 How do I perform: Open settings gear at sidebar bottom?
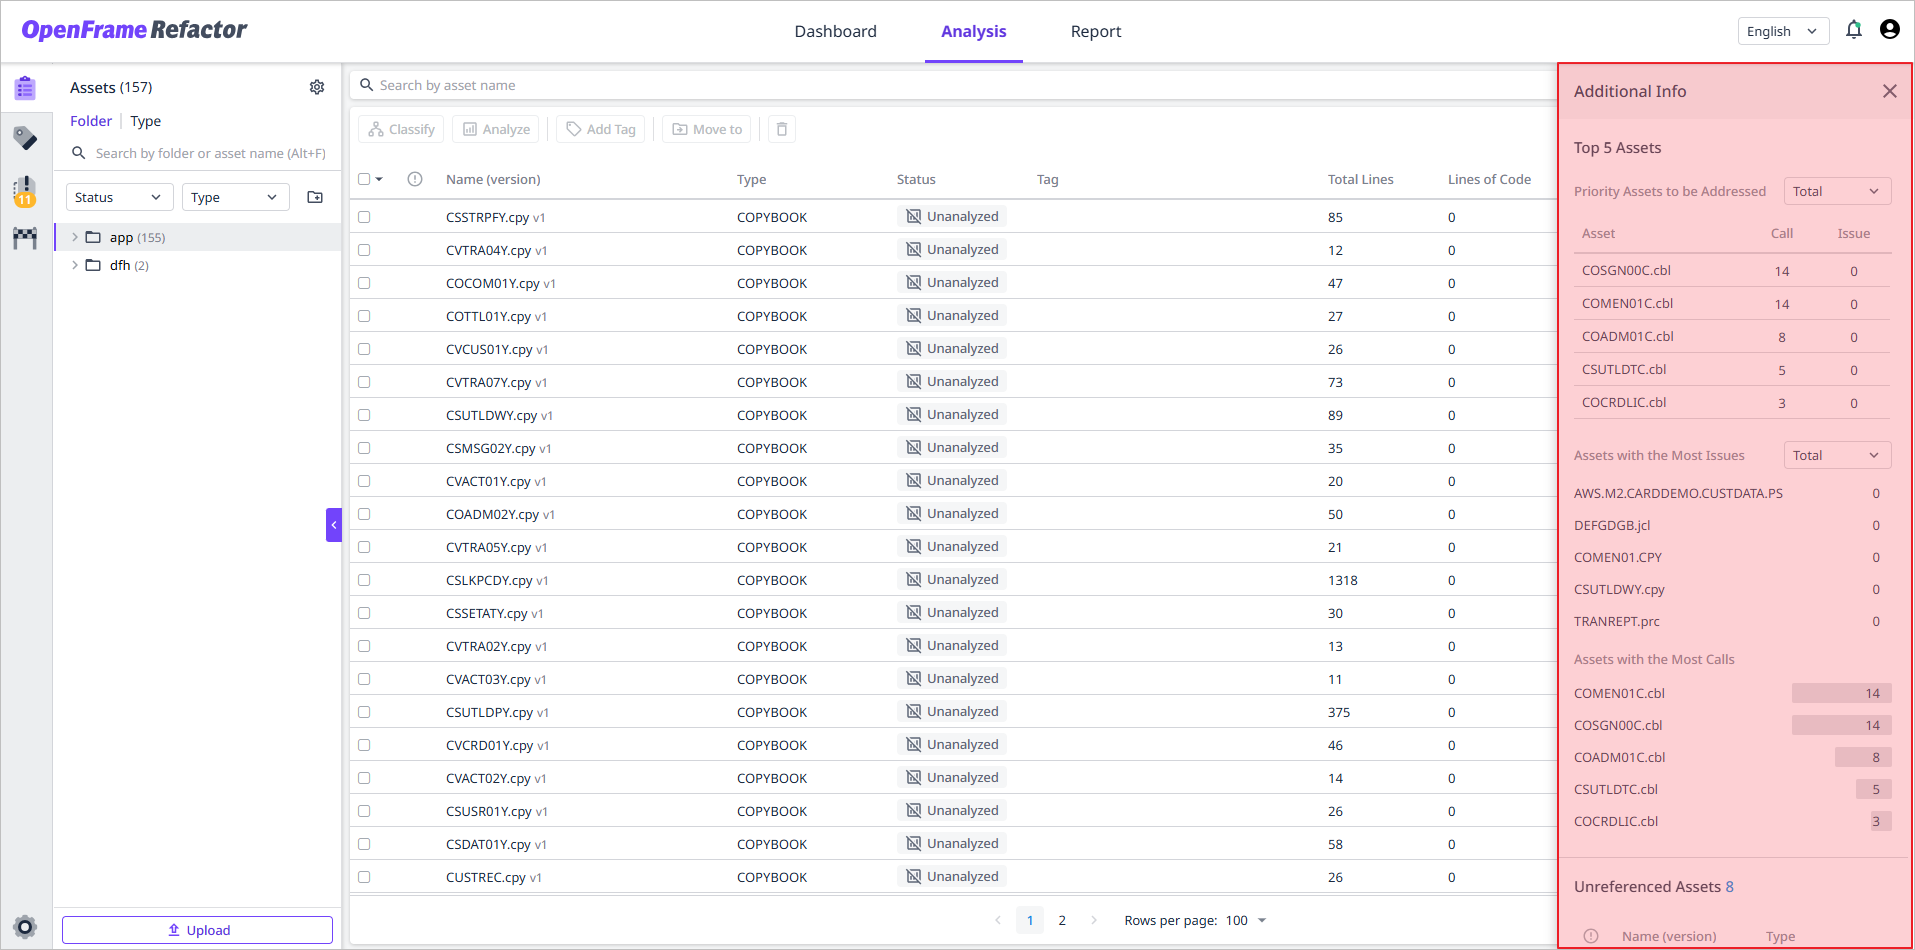pyautogui.click(x=25, y=926)
